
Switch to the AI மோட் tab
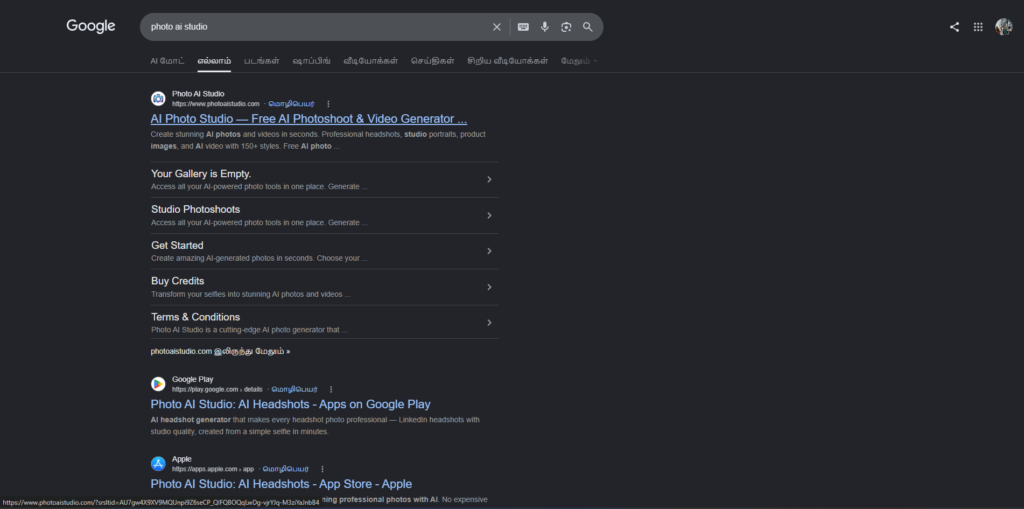pos(167,61)
